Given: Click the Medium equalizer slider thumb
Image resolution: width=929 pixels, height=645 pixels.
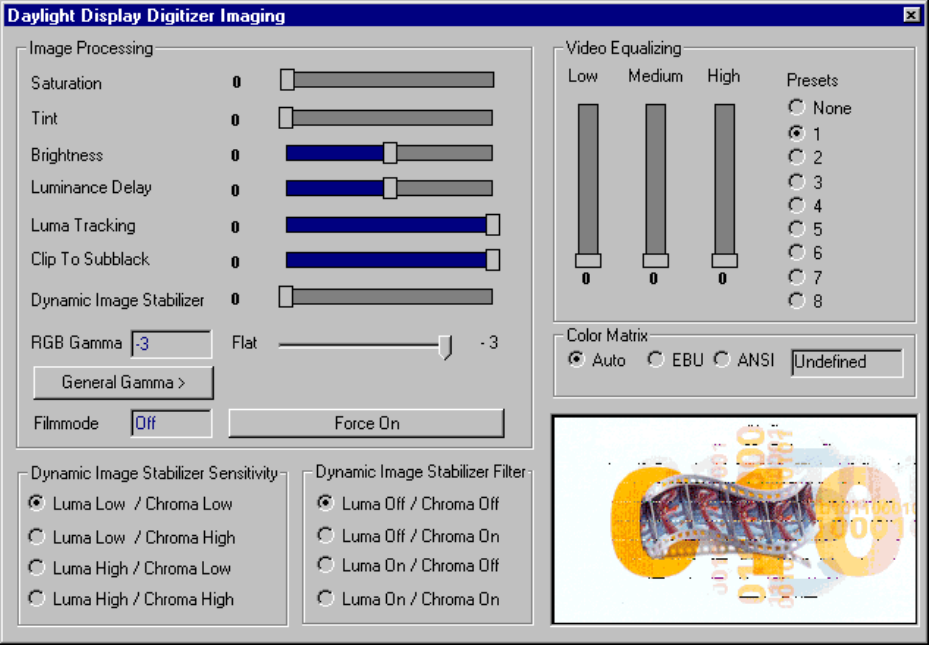Looking at the screenshot, I should click(656, 261).
